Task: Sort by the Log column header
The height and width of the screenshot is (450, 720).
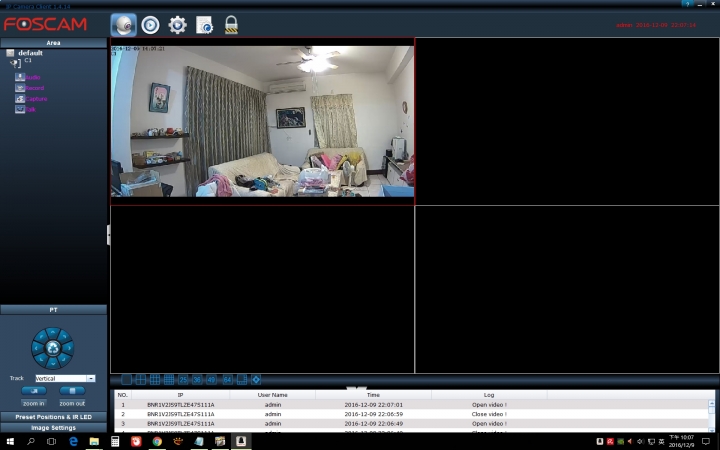Action: 489,395
